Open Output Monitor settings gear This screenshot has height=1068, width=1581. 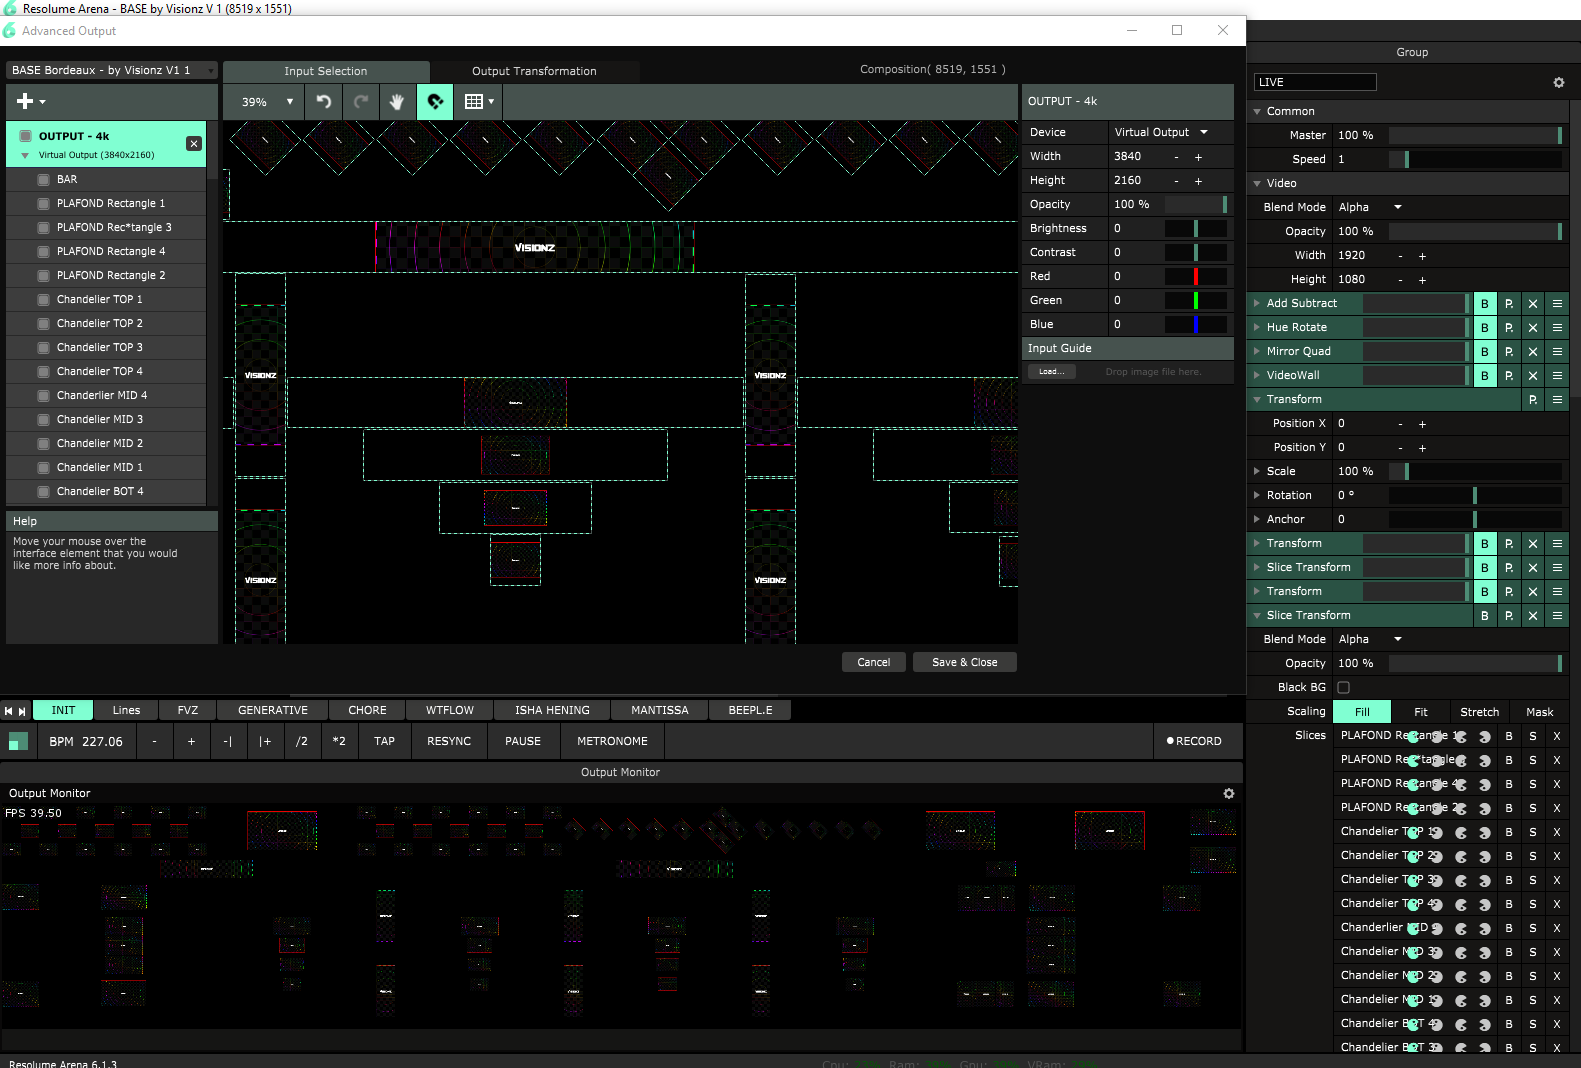coord(1229,794)
